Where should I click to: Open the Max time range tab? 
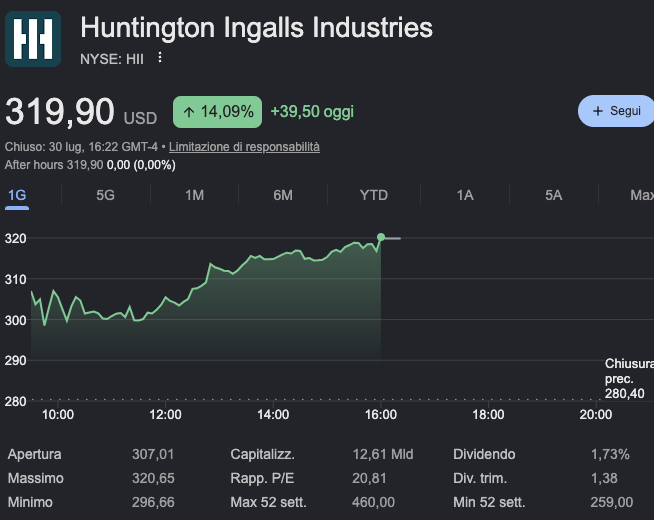pyautogui.click(x=641, y=195)
